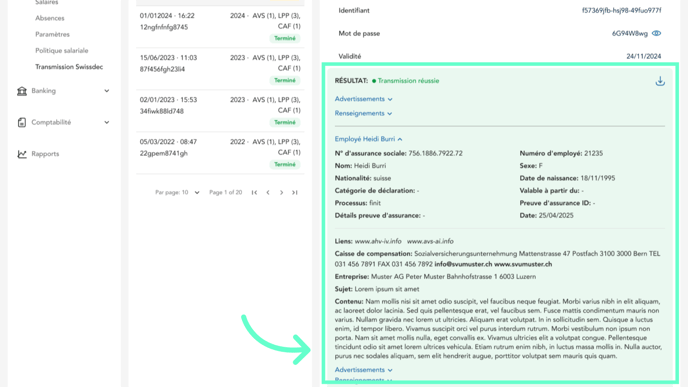This screenshot has height=387, width=688.
Task: Click the Page 1 of 20 indicator
Action: pos(226,193)
